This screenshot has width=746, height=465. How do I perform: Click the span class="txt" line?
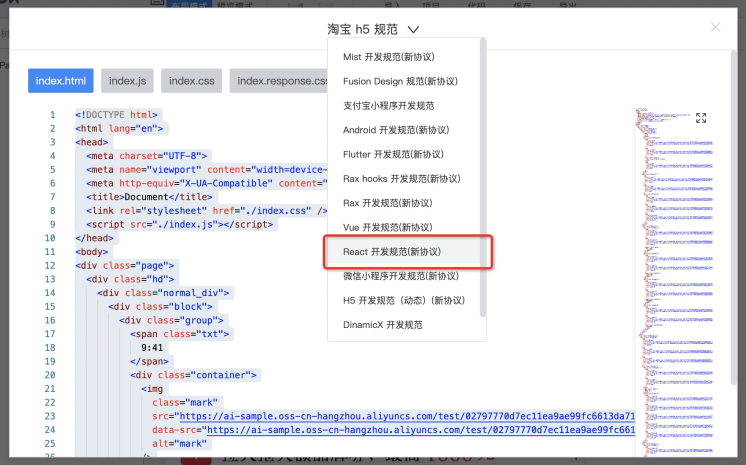click(x=179, y=334)
